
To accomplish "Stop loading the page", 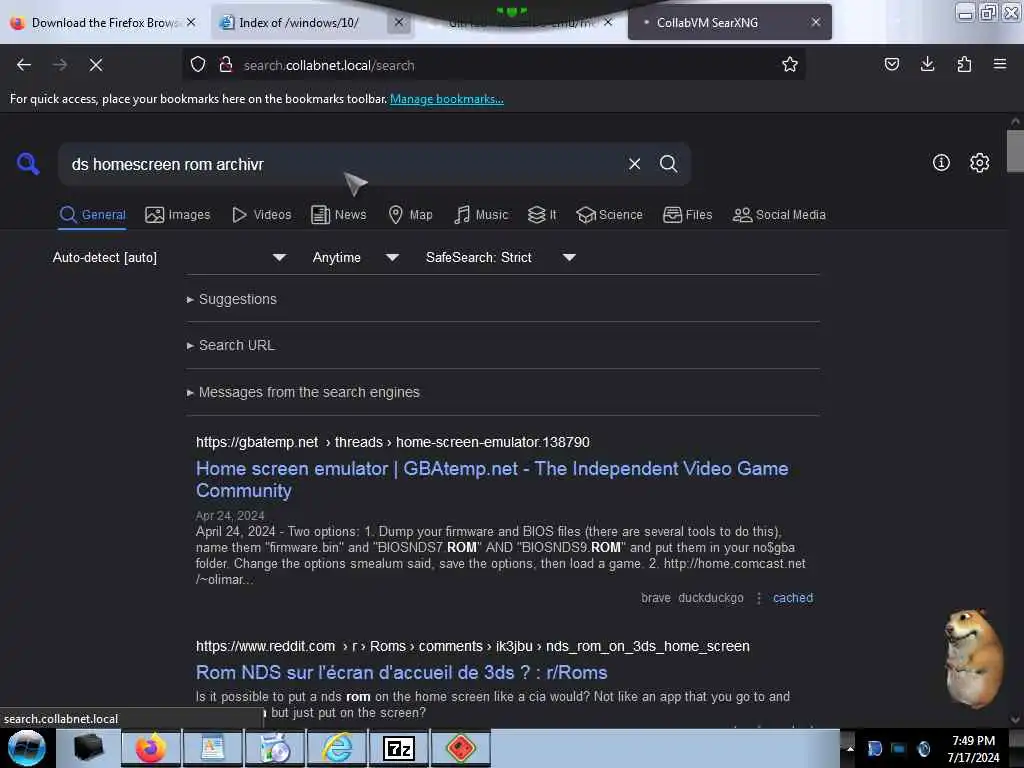I will click(96, 65).
